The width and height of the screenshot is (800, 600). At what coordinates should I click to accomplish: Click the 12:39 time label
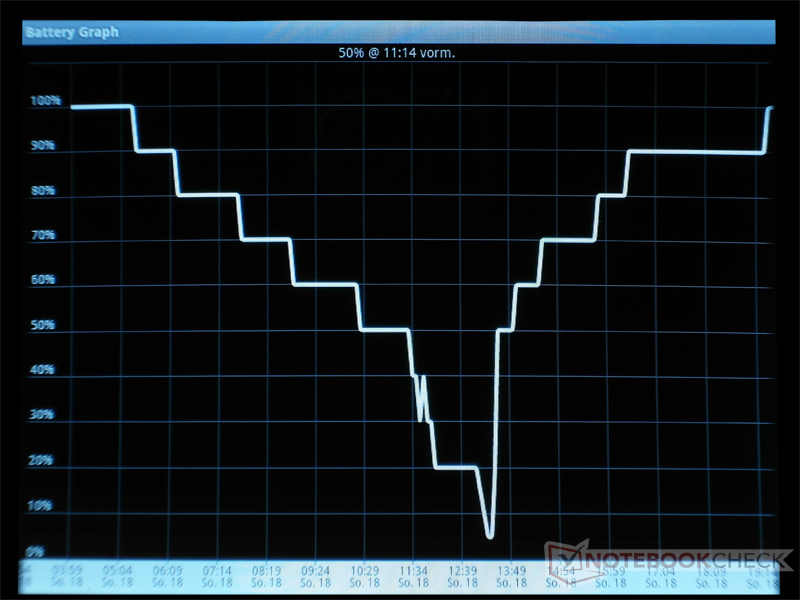(462, 571)
